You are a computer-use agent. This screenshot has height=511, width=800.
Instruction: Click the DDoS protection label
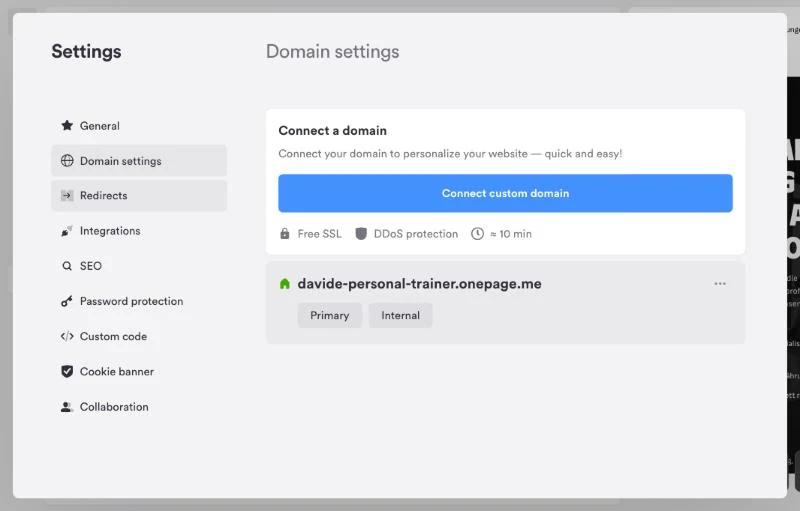tap(416, 234)
